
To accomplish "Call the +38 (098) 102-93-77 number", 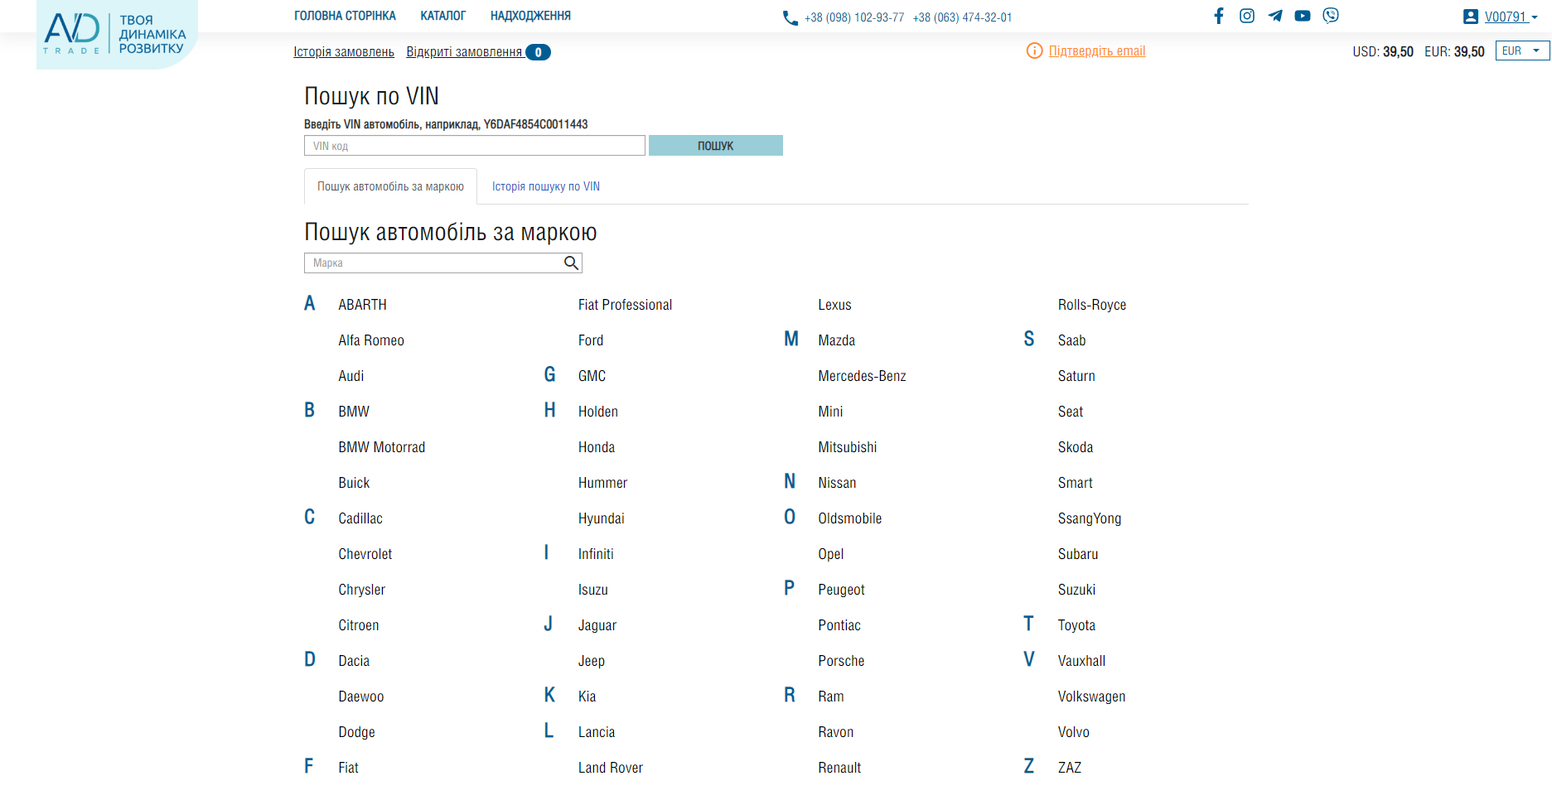I will pos(854,18).
